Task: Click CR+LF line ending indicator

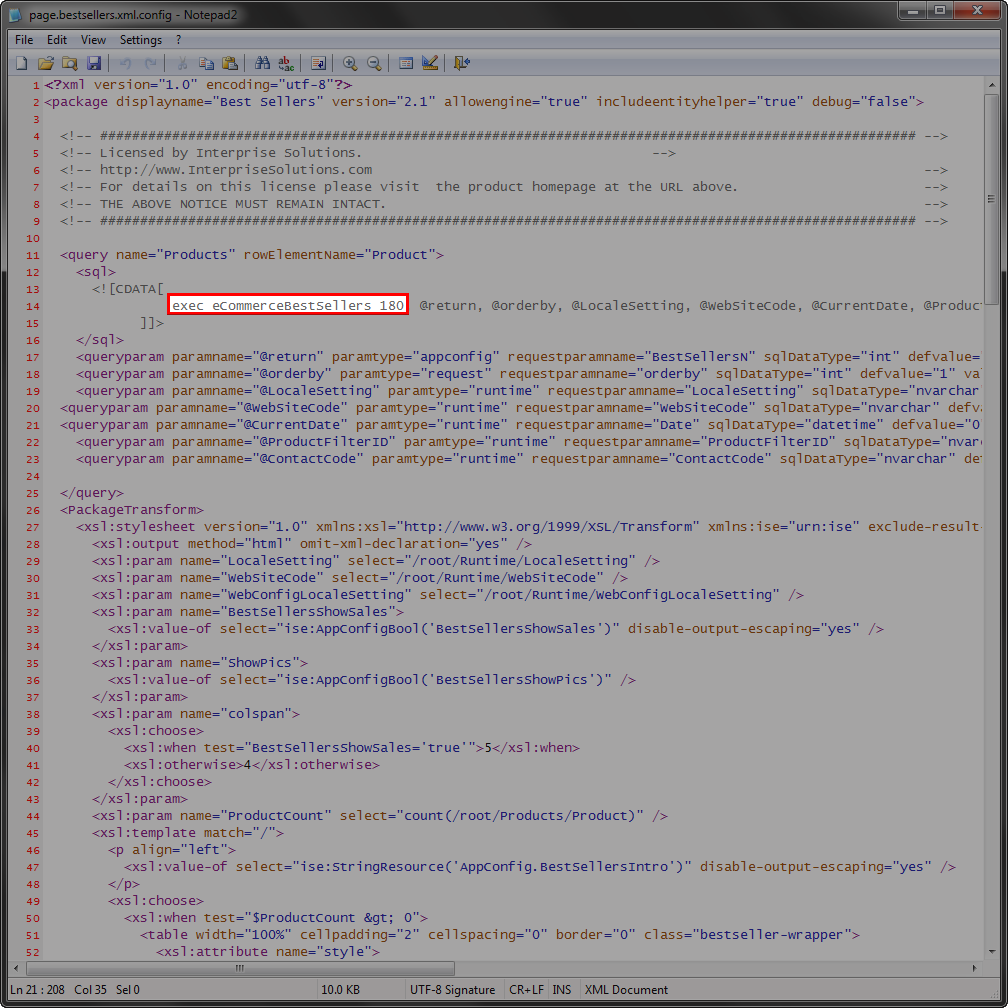Action: (526, 989)
